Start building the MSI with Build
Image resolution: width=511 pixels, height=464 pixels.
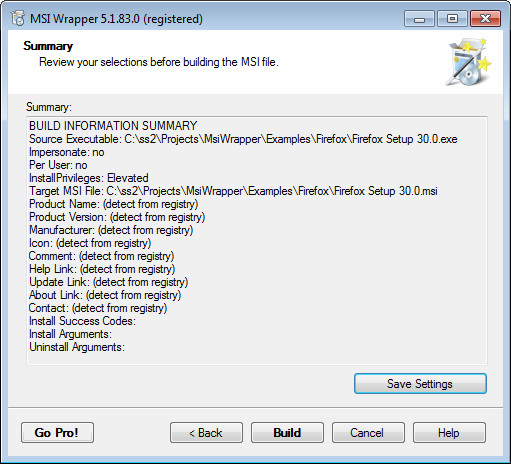287,433
